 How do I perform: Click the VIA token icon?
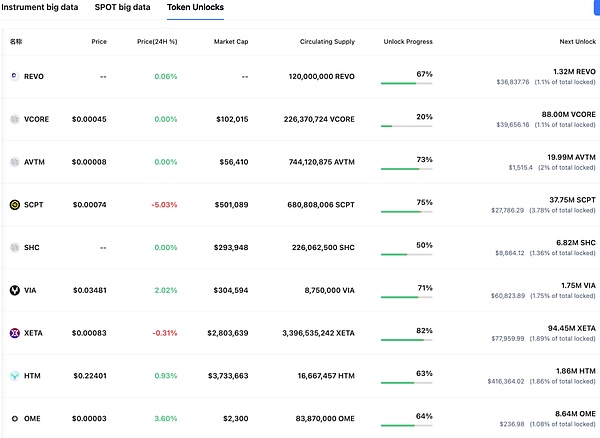14,290
